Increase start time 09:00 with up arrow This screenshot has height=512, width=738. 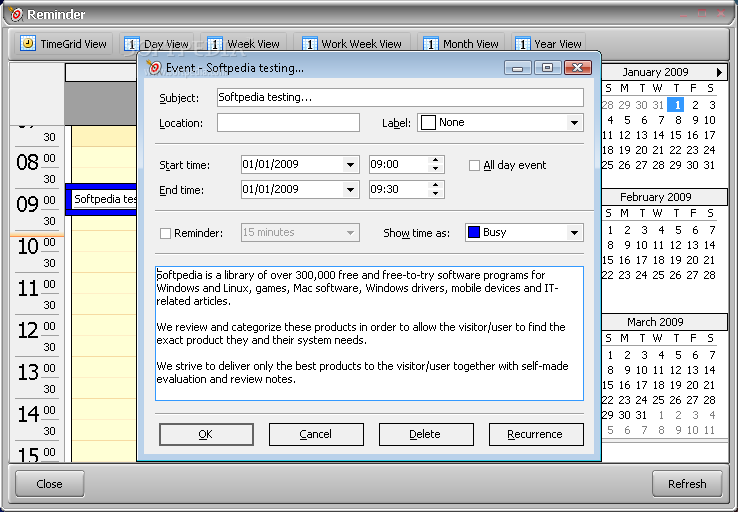[x=435, y=160]
